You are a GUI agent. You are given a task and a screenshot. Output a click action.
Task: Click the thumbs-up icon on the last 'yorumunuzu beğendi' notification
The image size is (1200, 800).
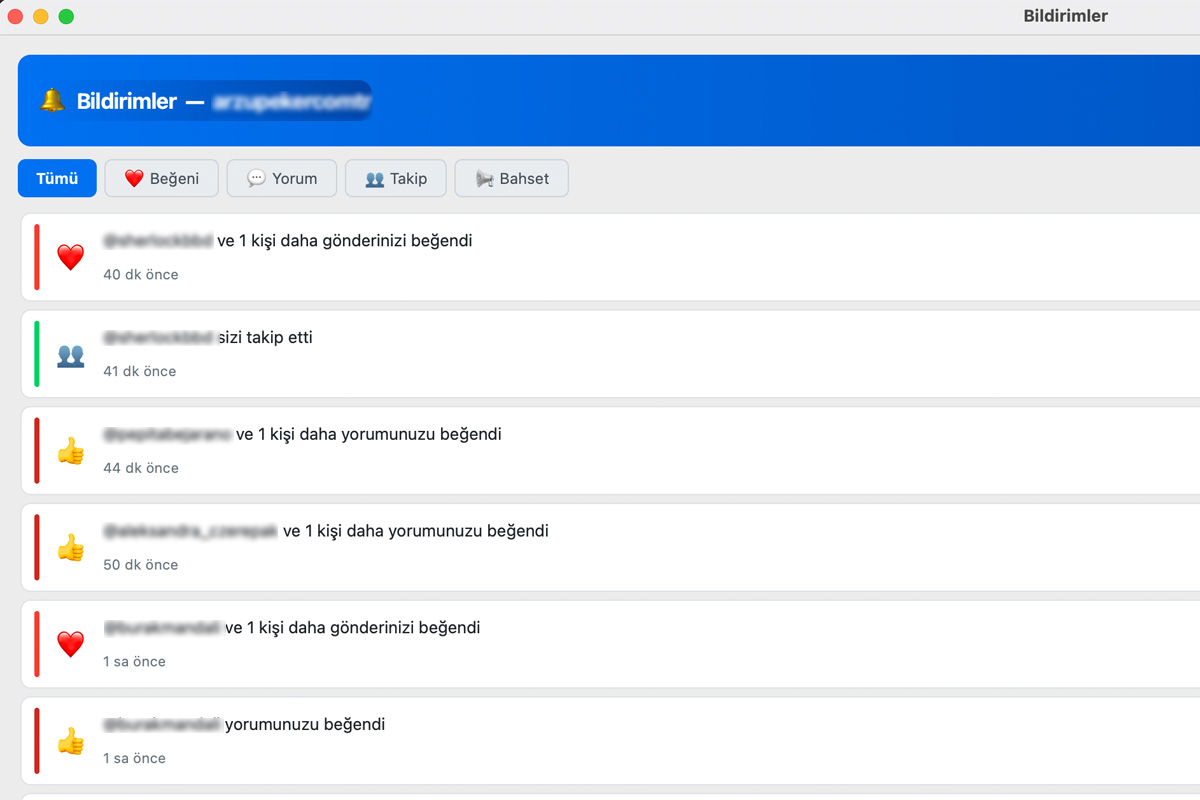[x=70, y=741]
